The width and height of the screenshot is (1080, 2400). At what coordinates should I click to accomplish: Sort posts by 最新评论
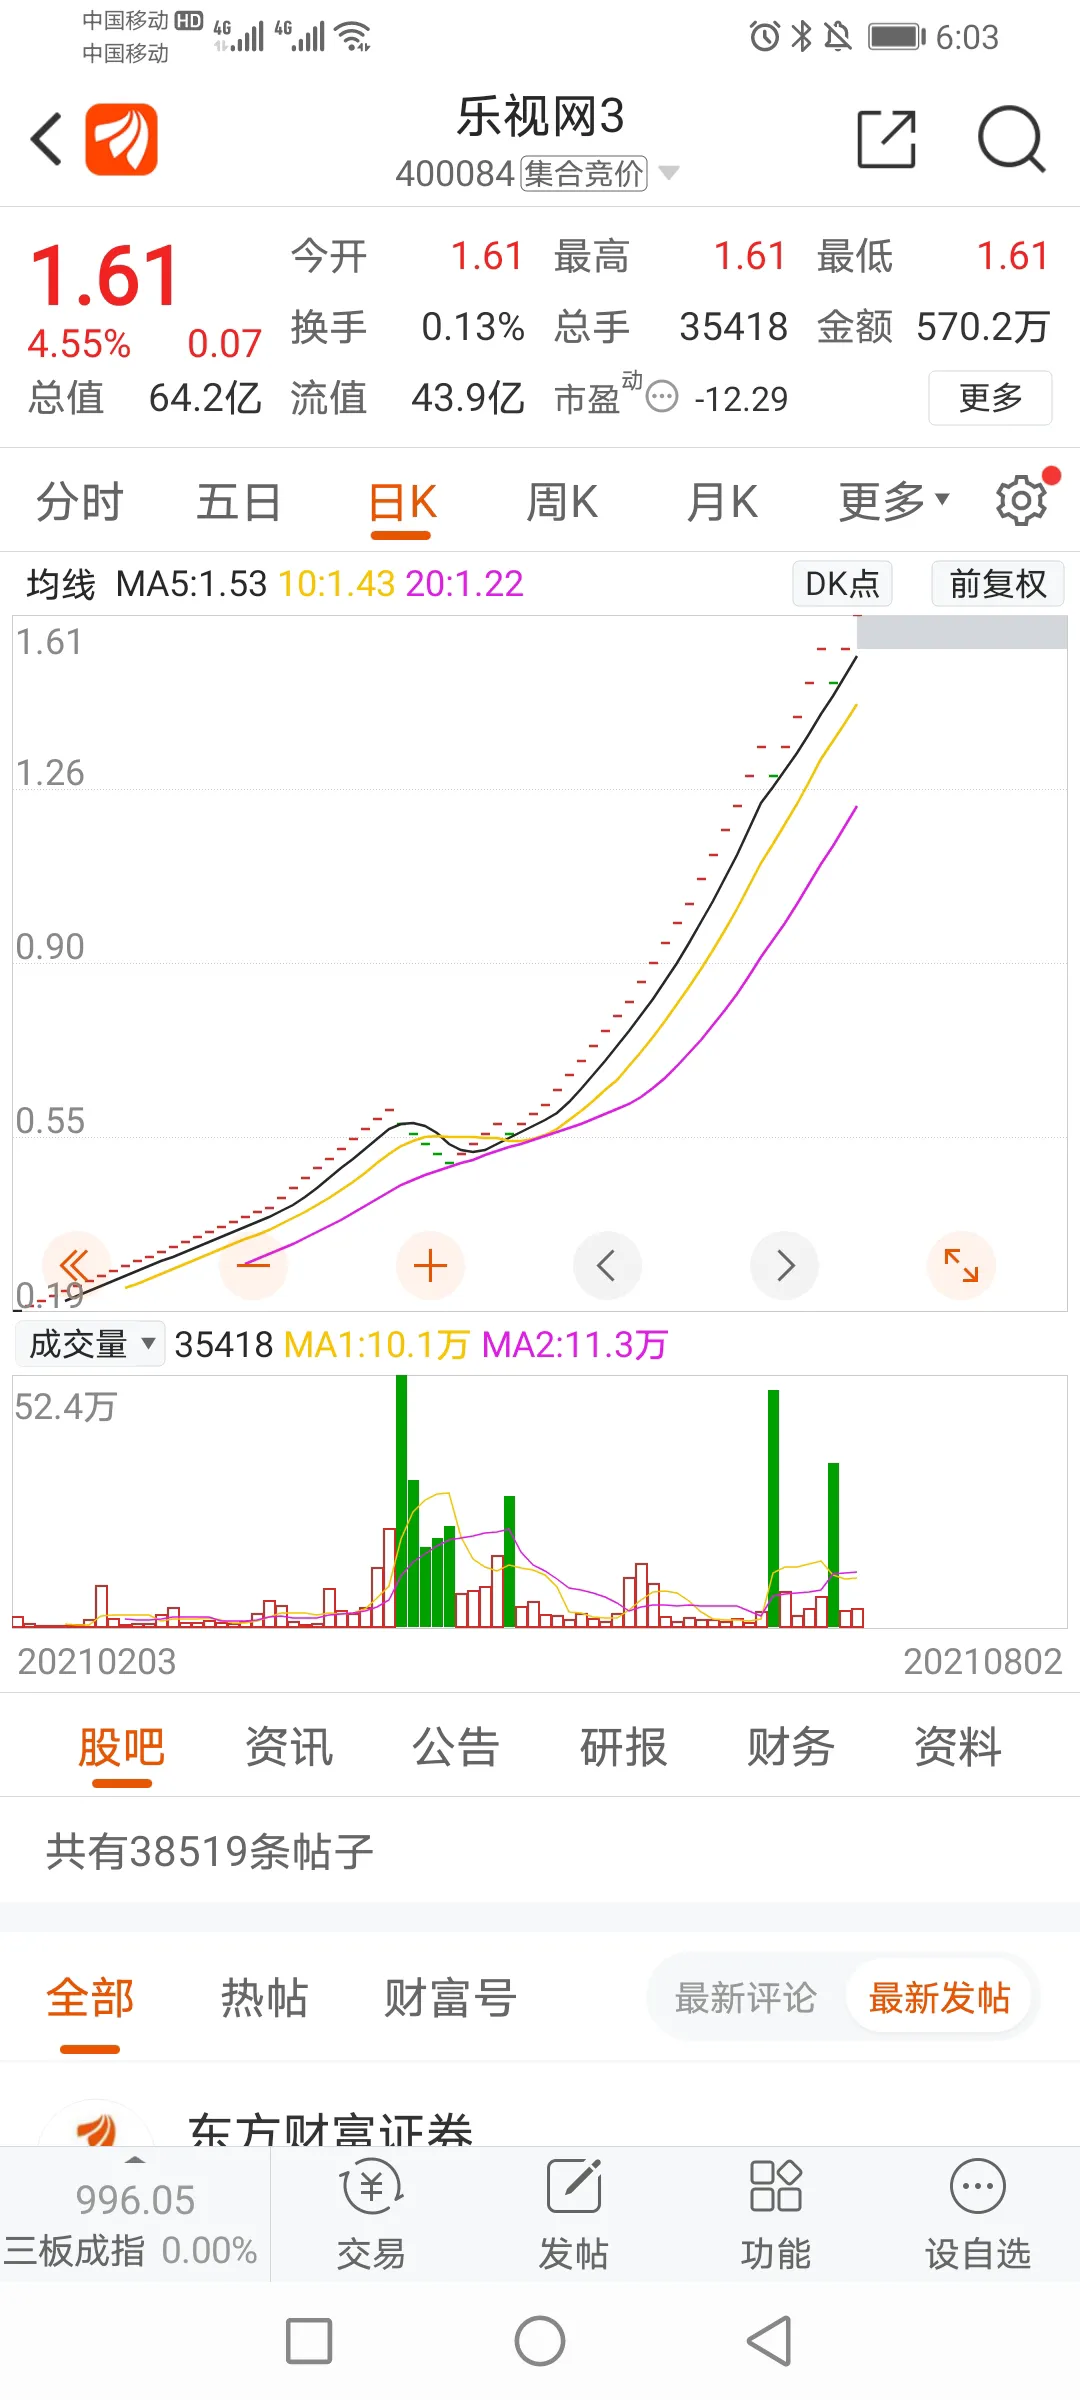click(746, 1998)
